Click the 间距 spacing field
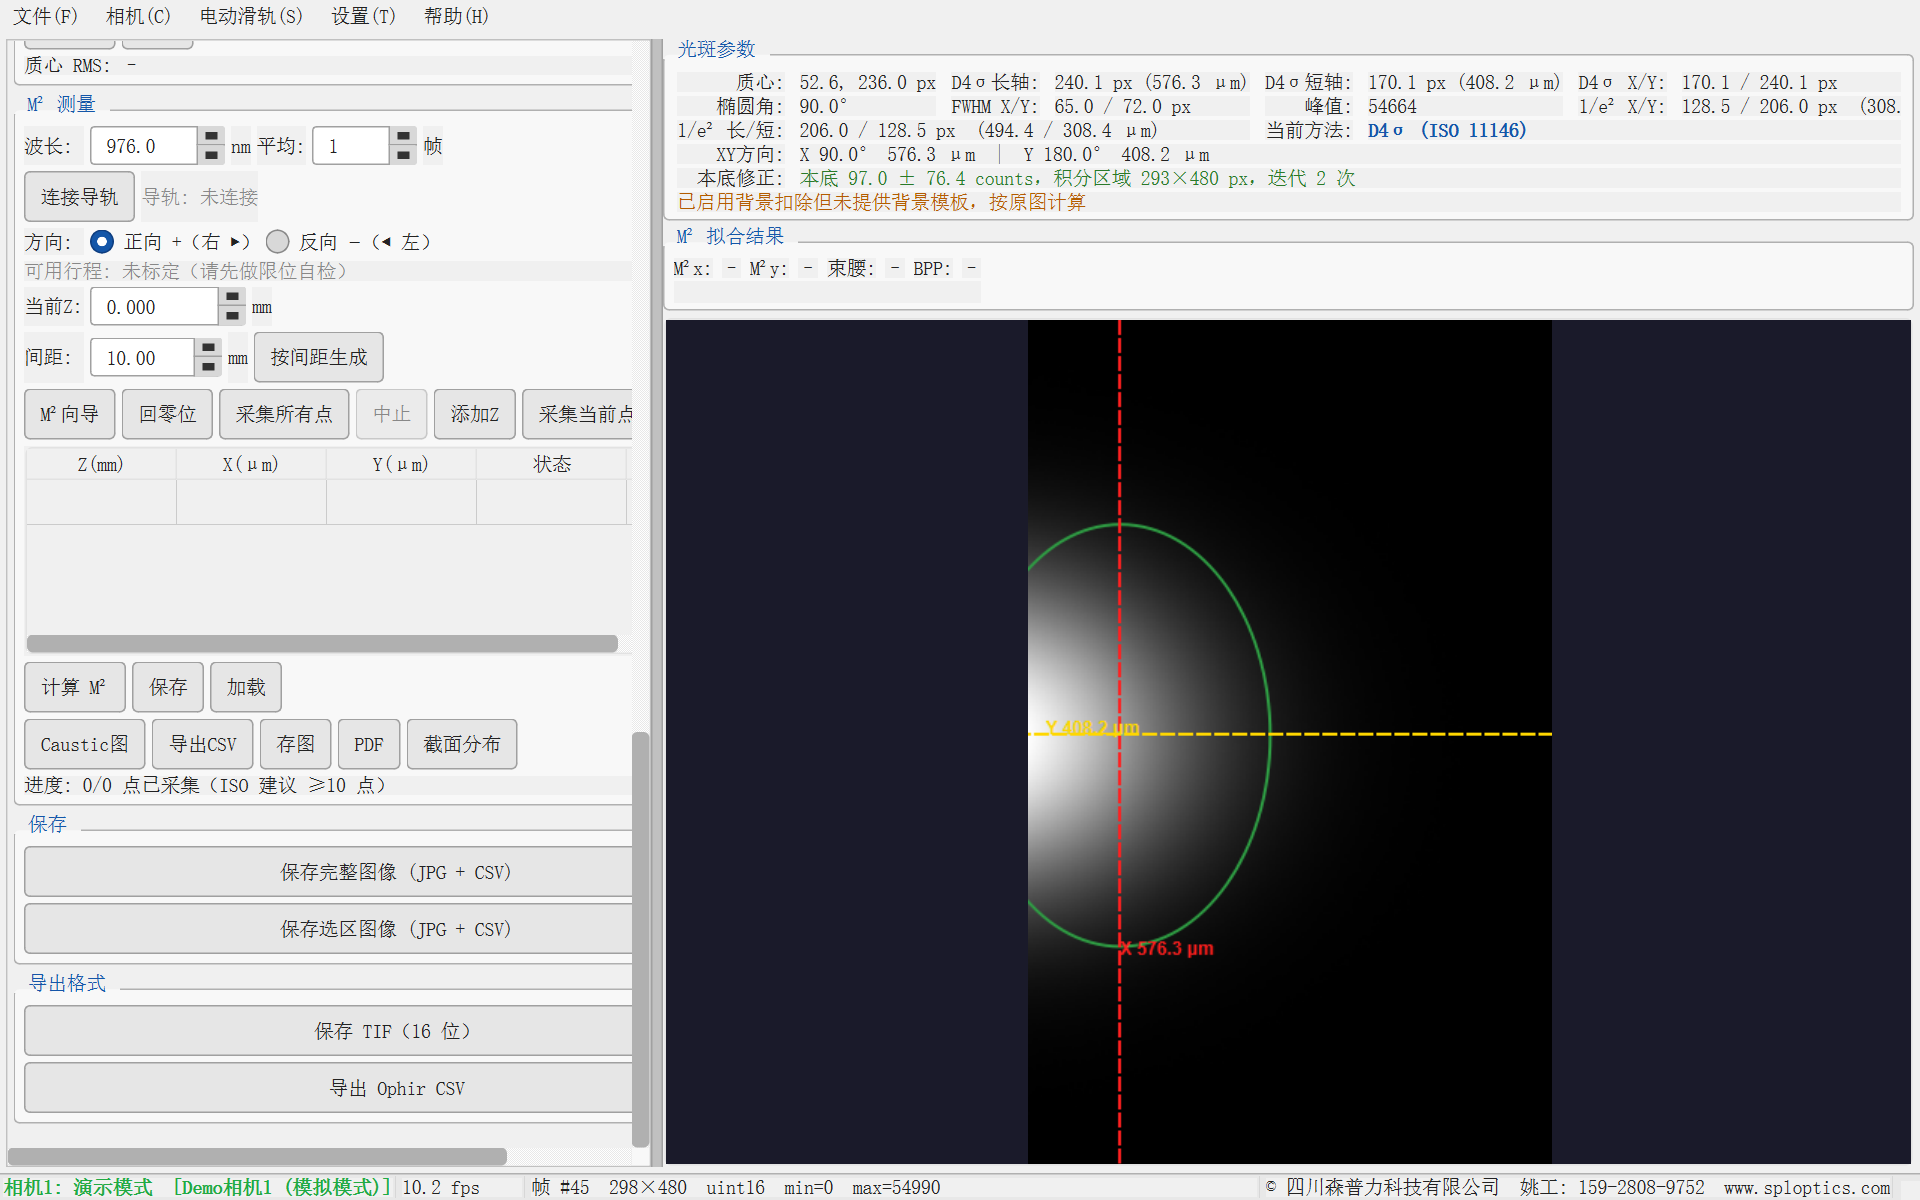1920x1200 pixels. point(143,357)
